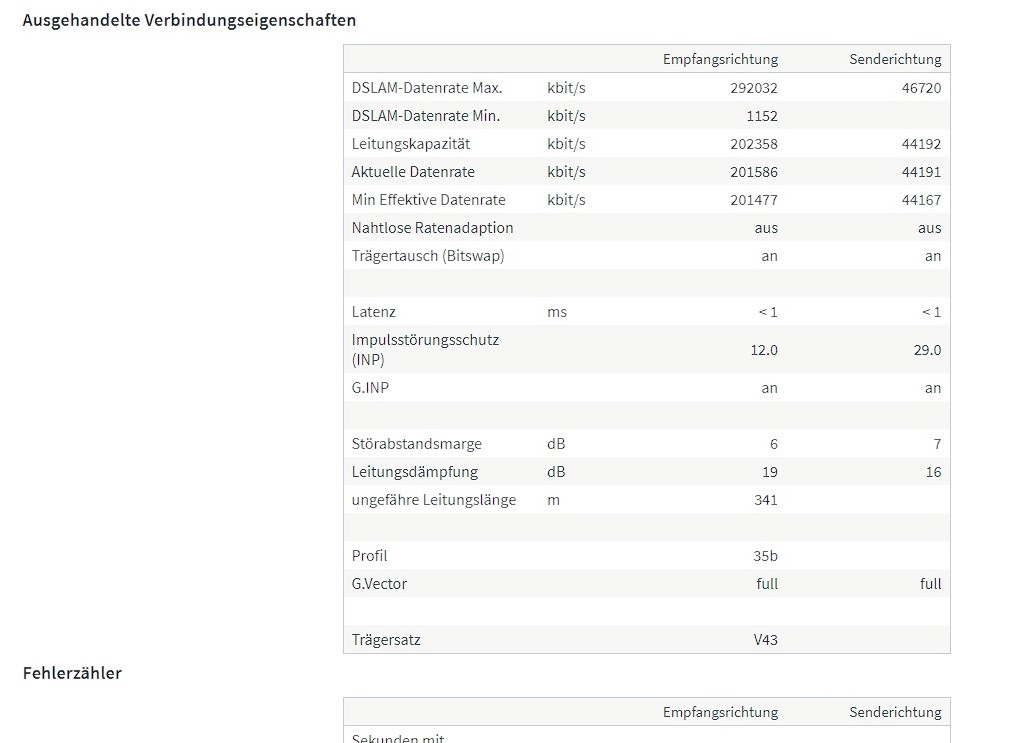
Task: Select the profile value 35b
Action: click(x=765, y=556)
